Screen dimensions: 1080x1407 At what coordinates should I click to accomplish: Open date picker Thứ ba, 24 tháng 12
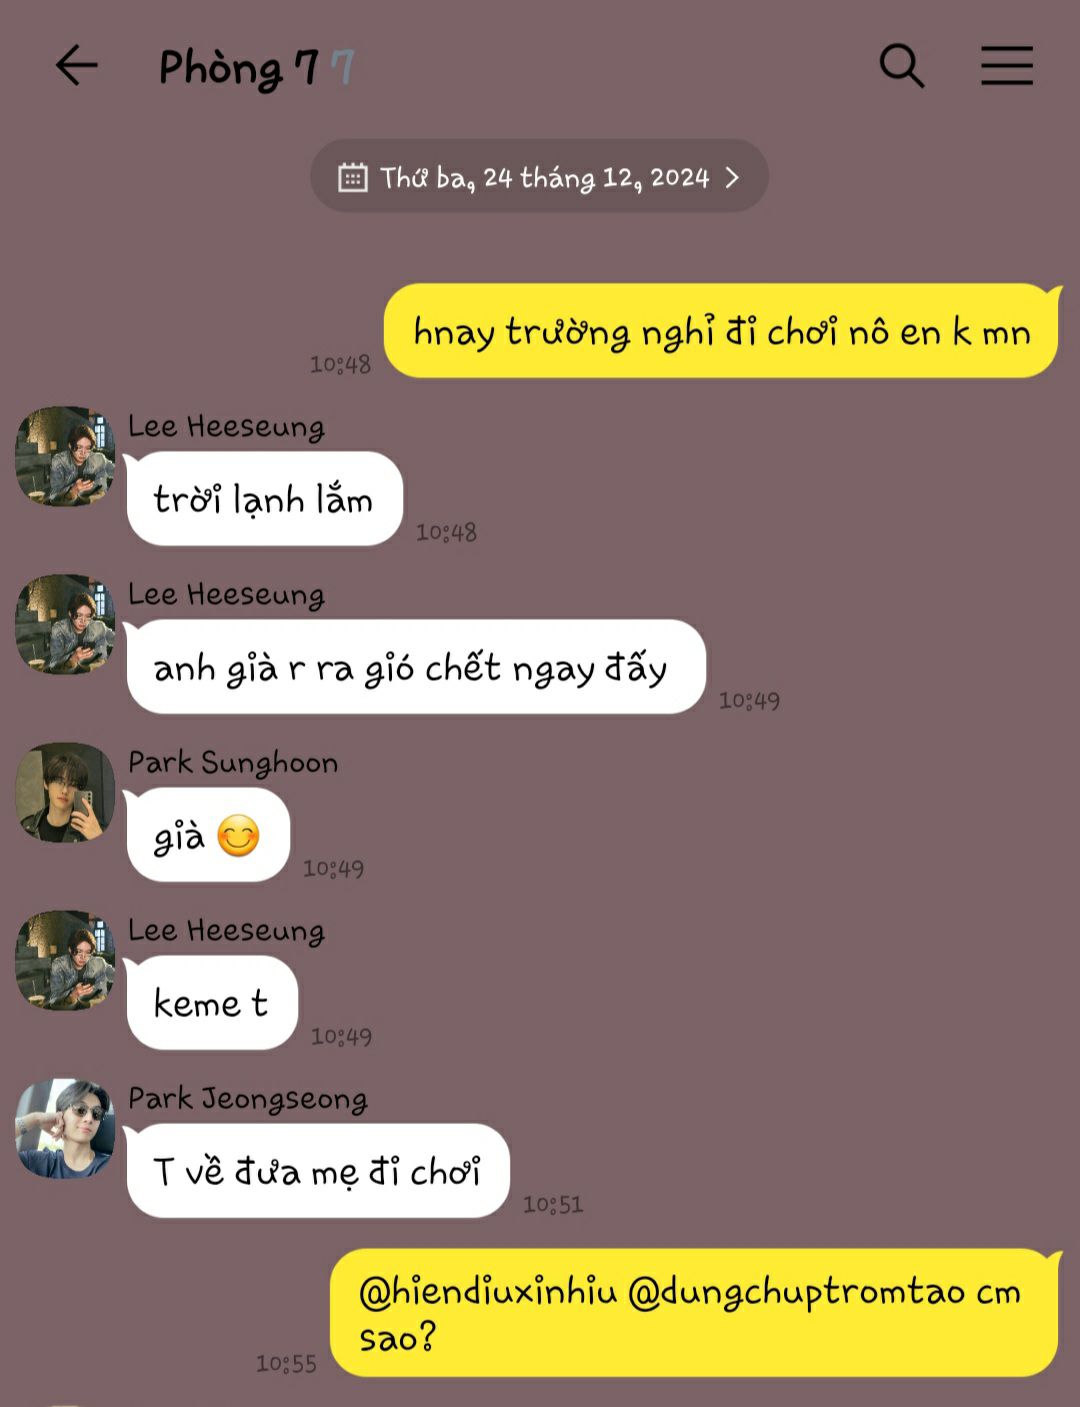(539, 176)
